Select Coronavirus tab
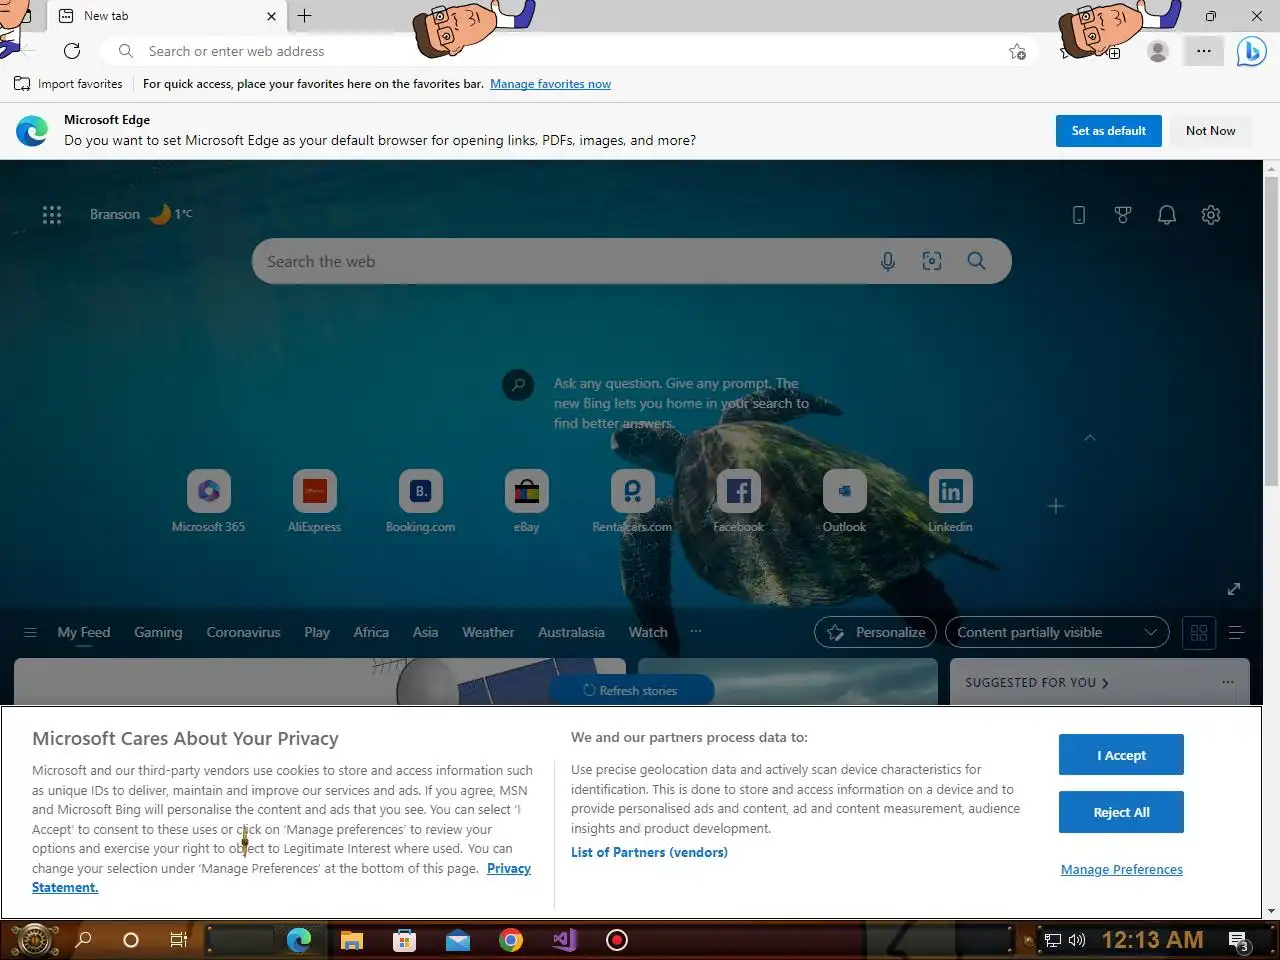Screen dimensions: 1280x960 pyautogui.click(x=243, y=632)
